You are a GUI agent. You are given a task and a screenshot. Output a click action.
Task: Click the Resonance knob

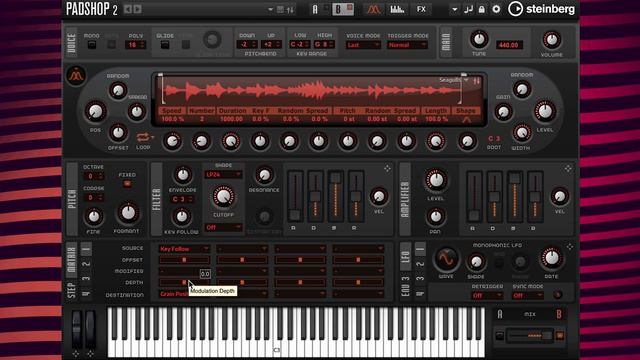[x=264, y=176]
